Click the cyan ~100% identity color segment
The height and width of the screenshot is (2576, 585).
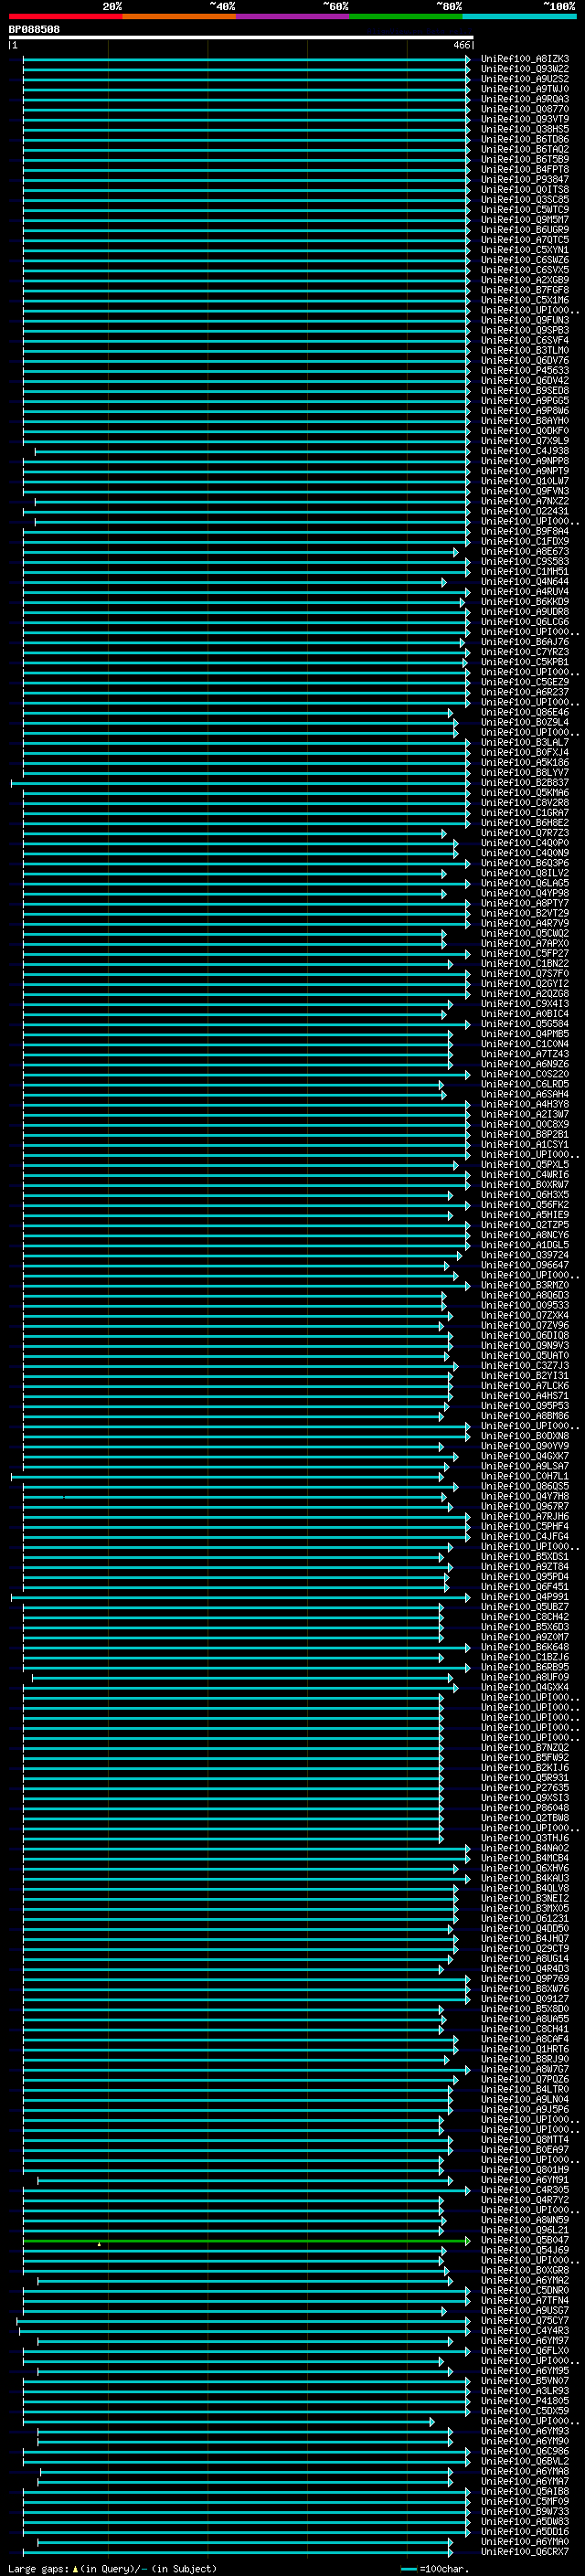coord(519,17)
